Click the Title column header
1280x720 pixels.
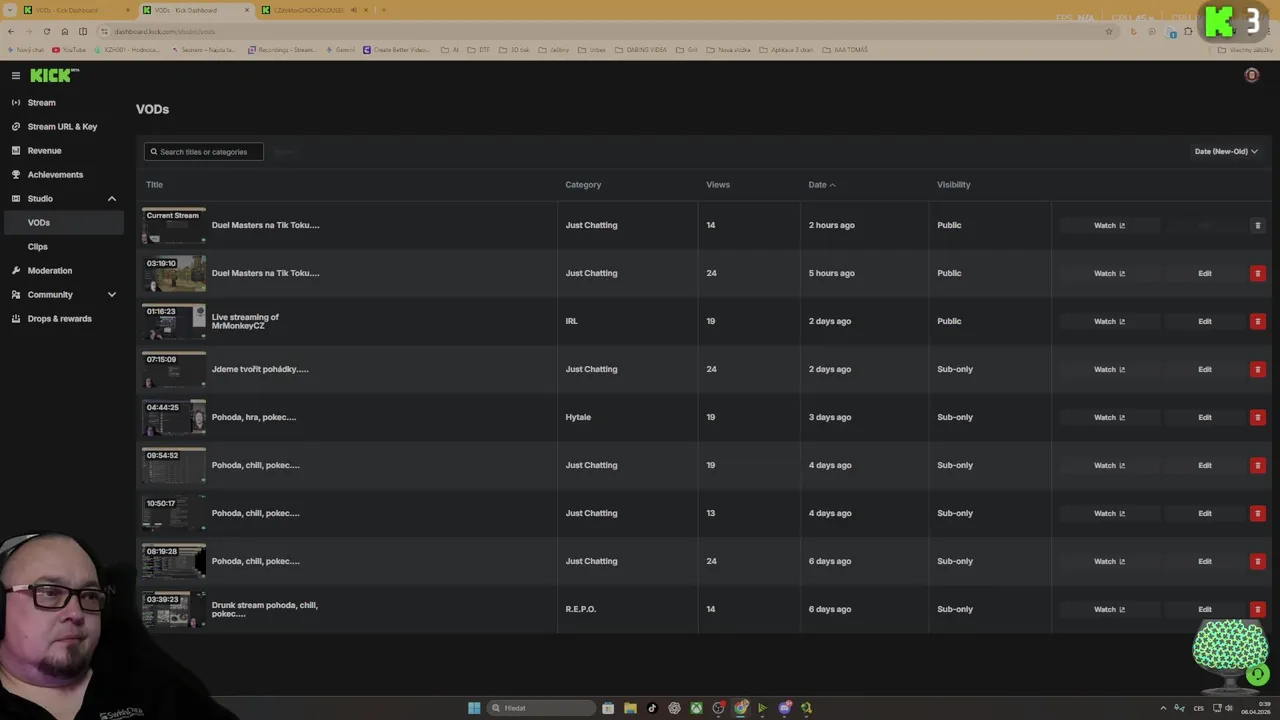(x=154, y=184)
